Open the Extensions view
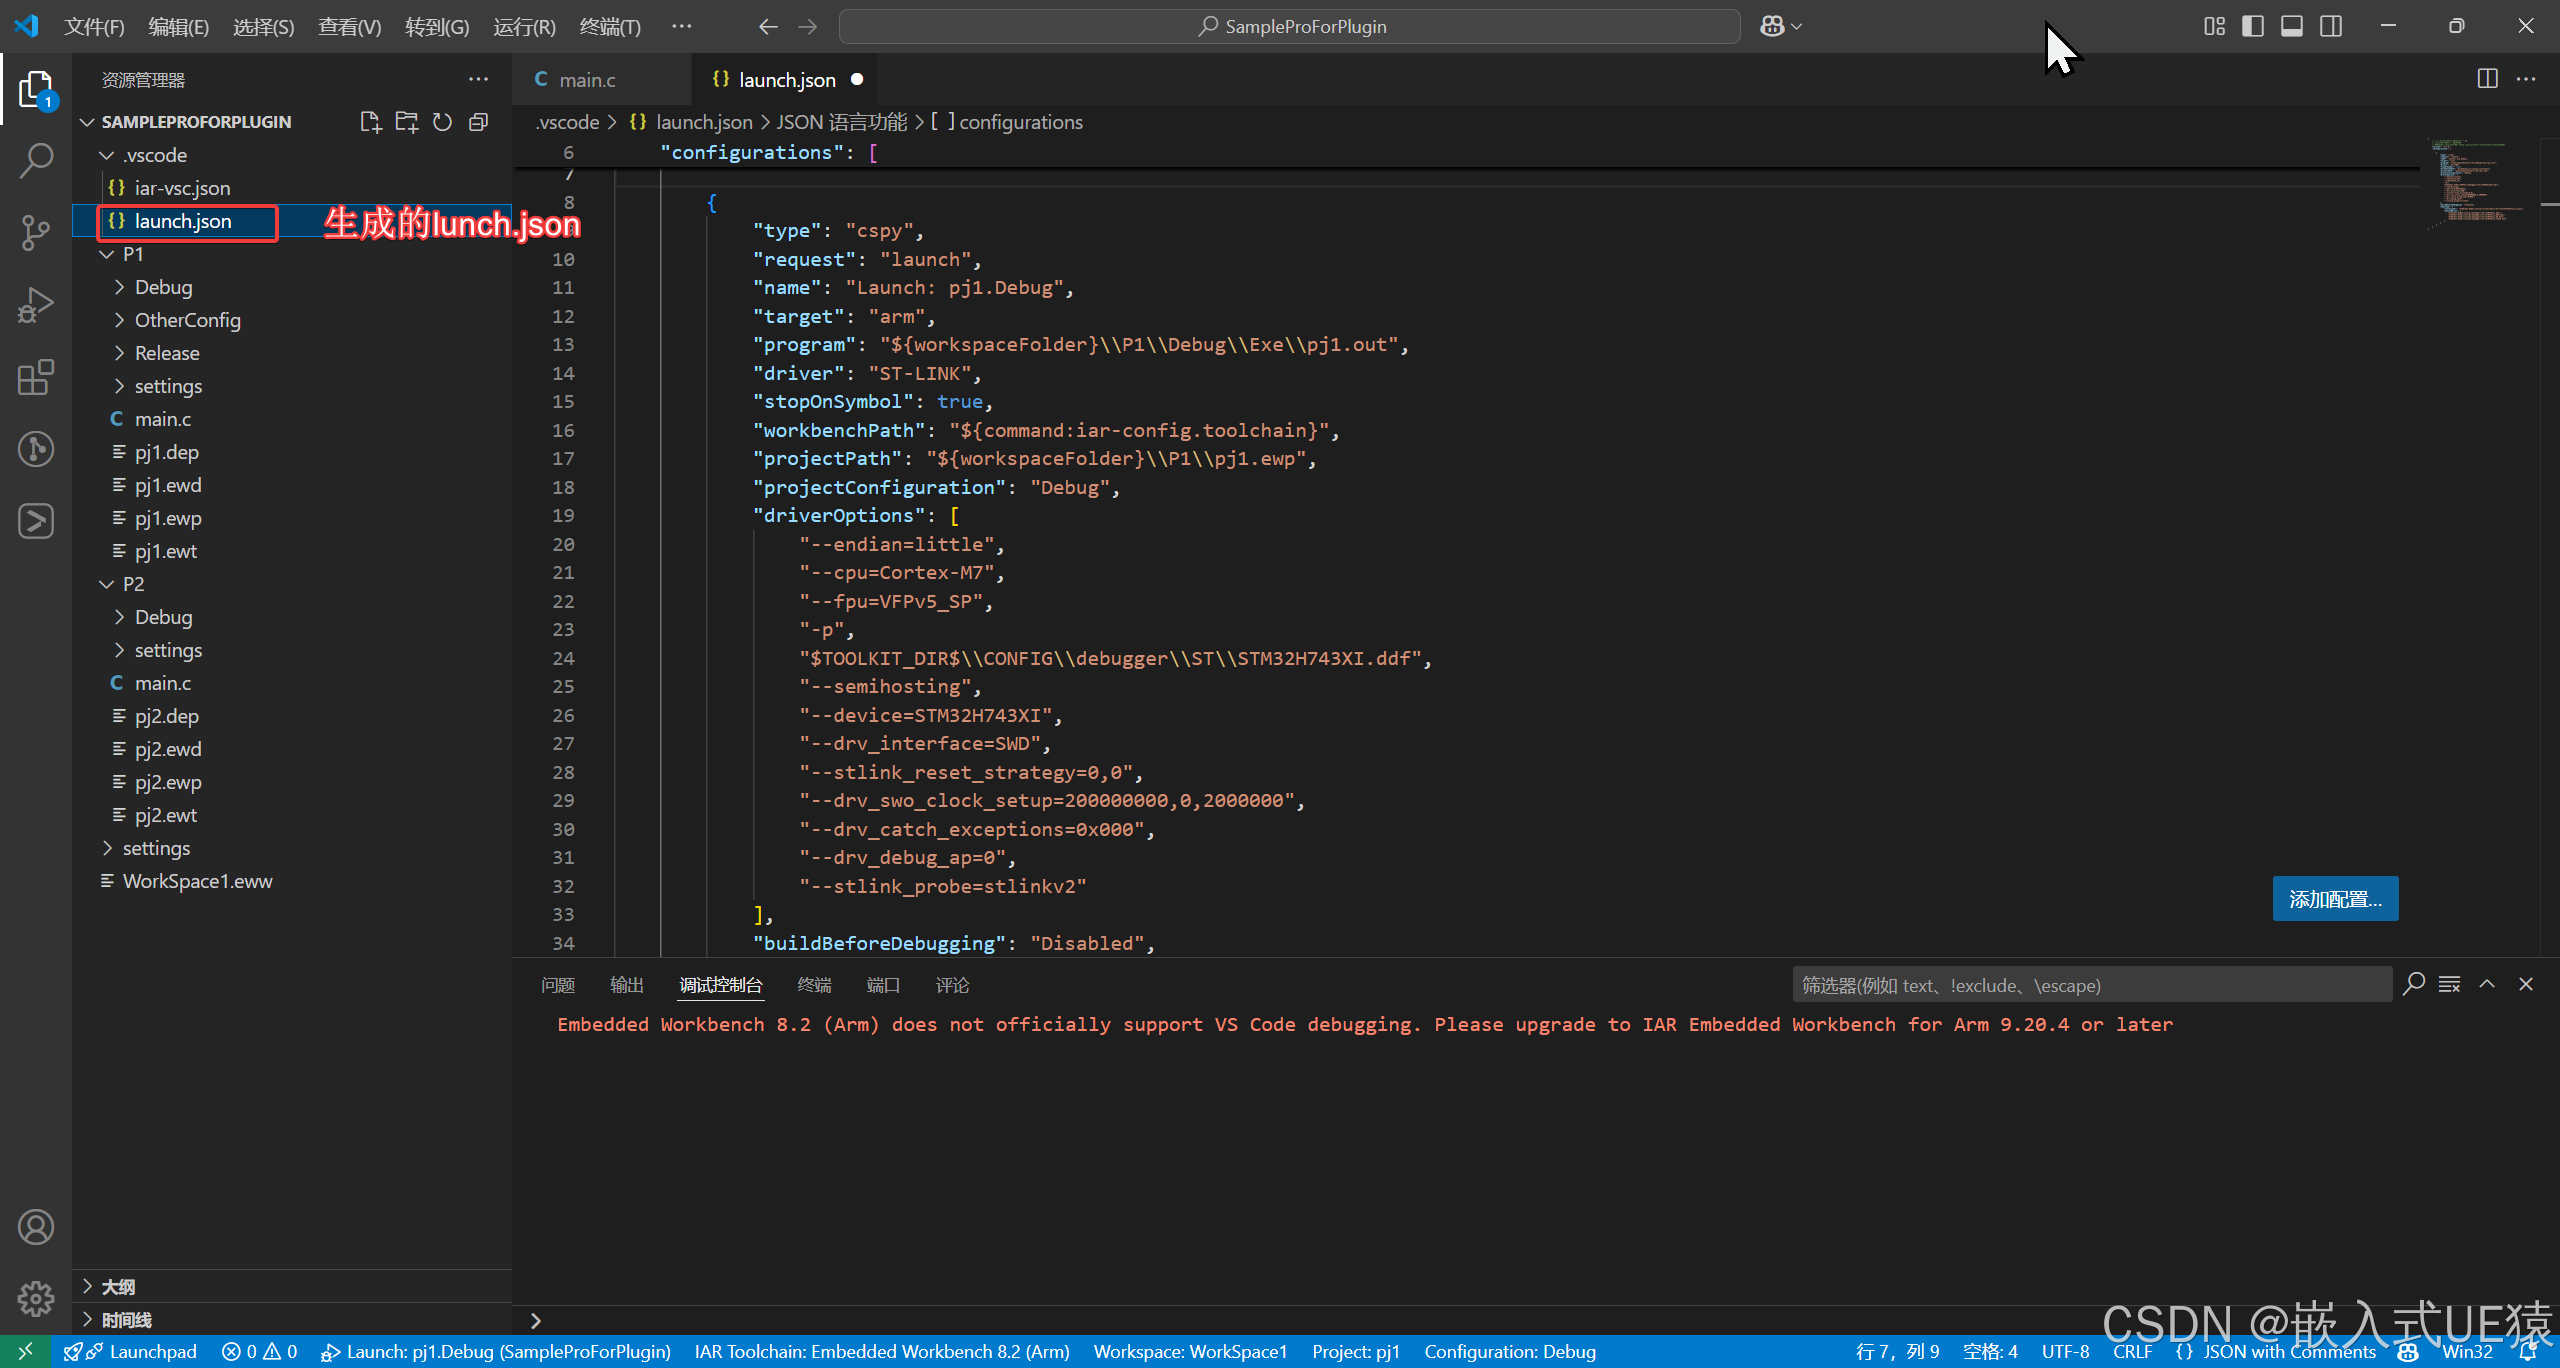The height and width of the screenshot is (1368, 2560). [x=36, y=378]
